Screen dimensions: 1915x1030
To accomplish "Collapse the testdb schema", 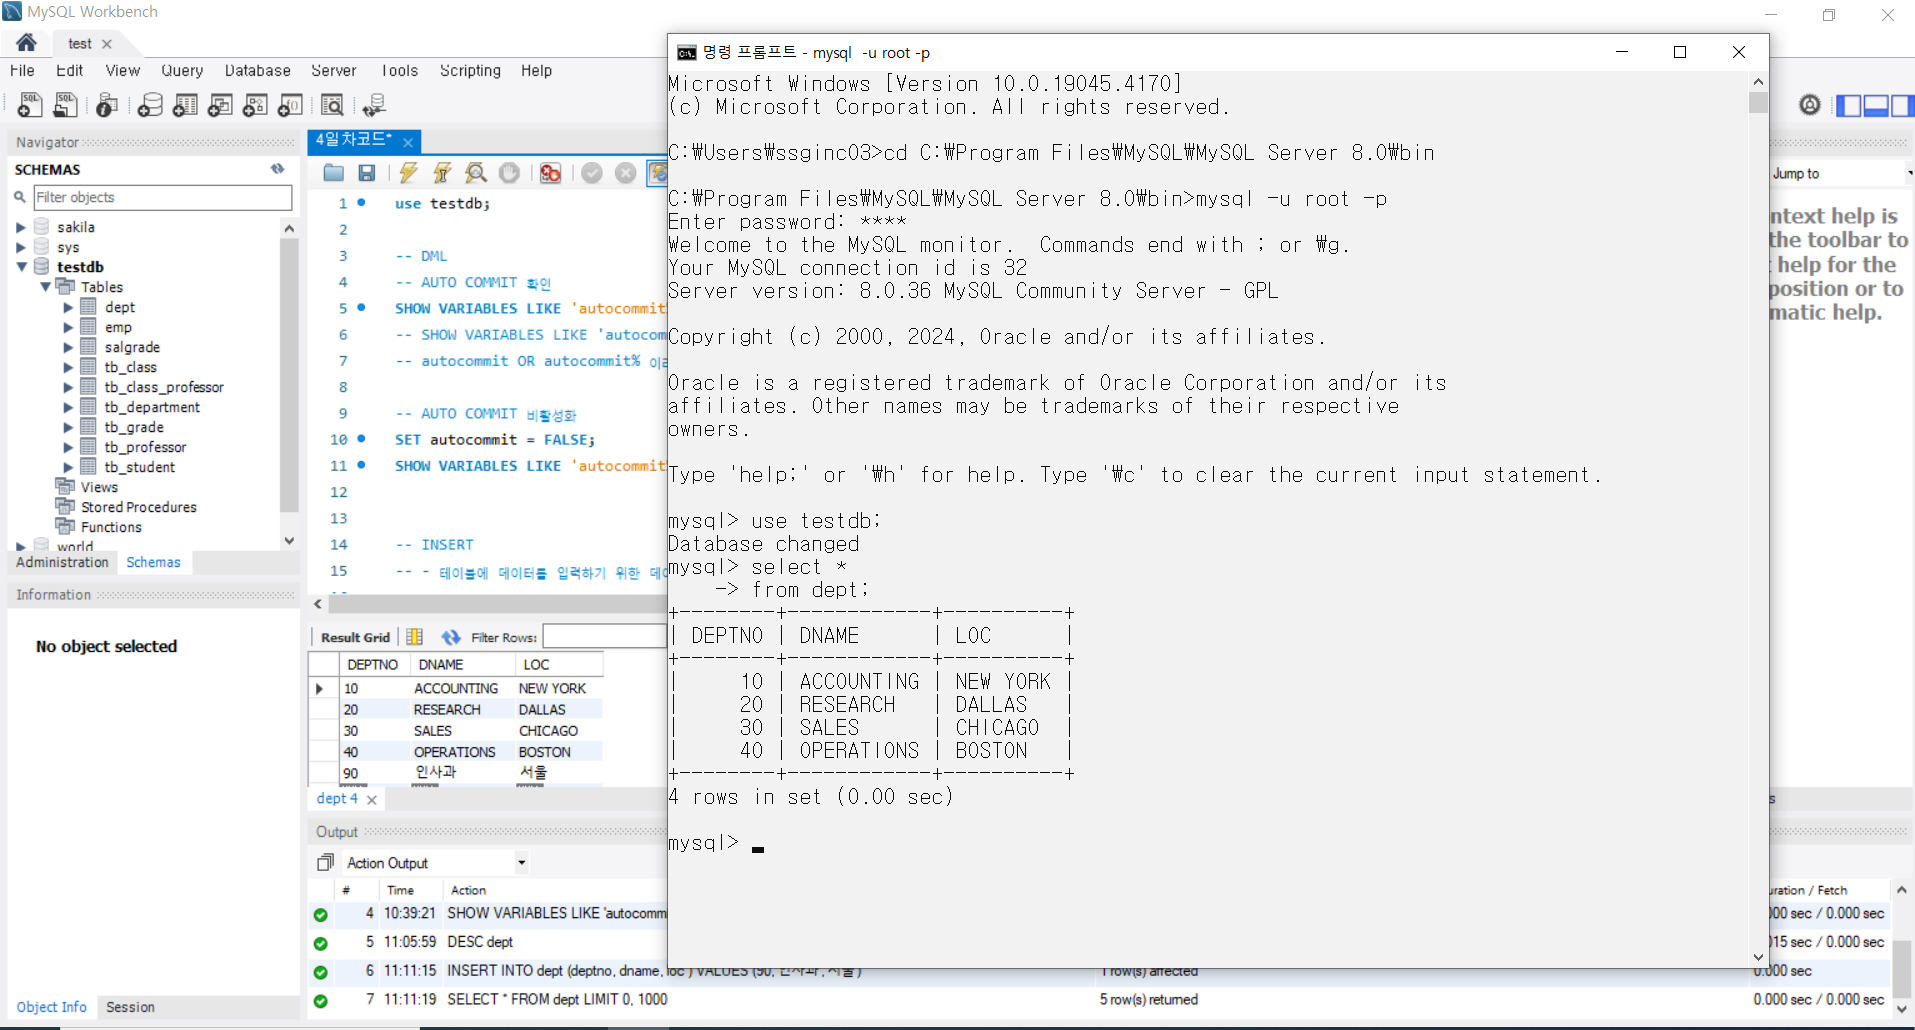I will tap(21, 267).
